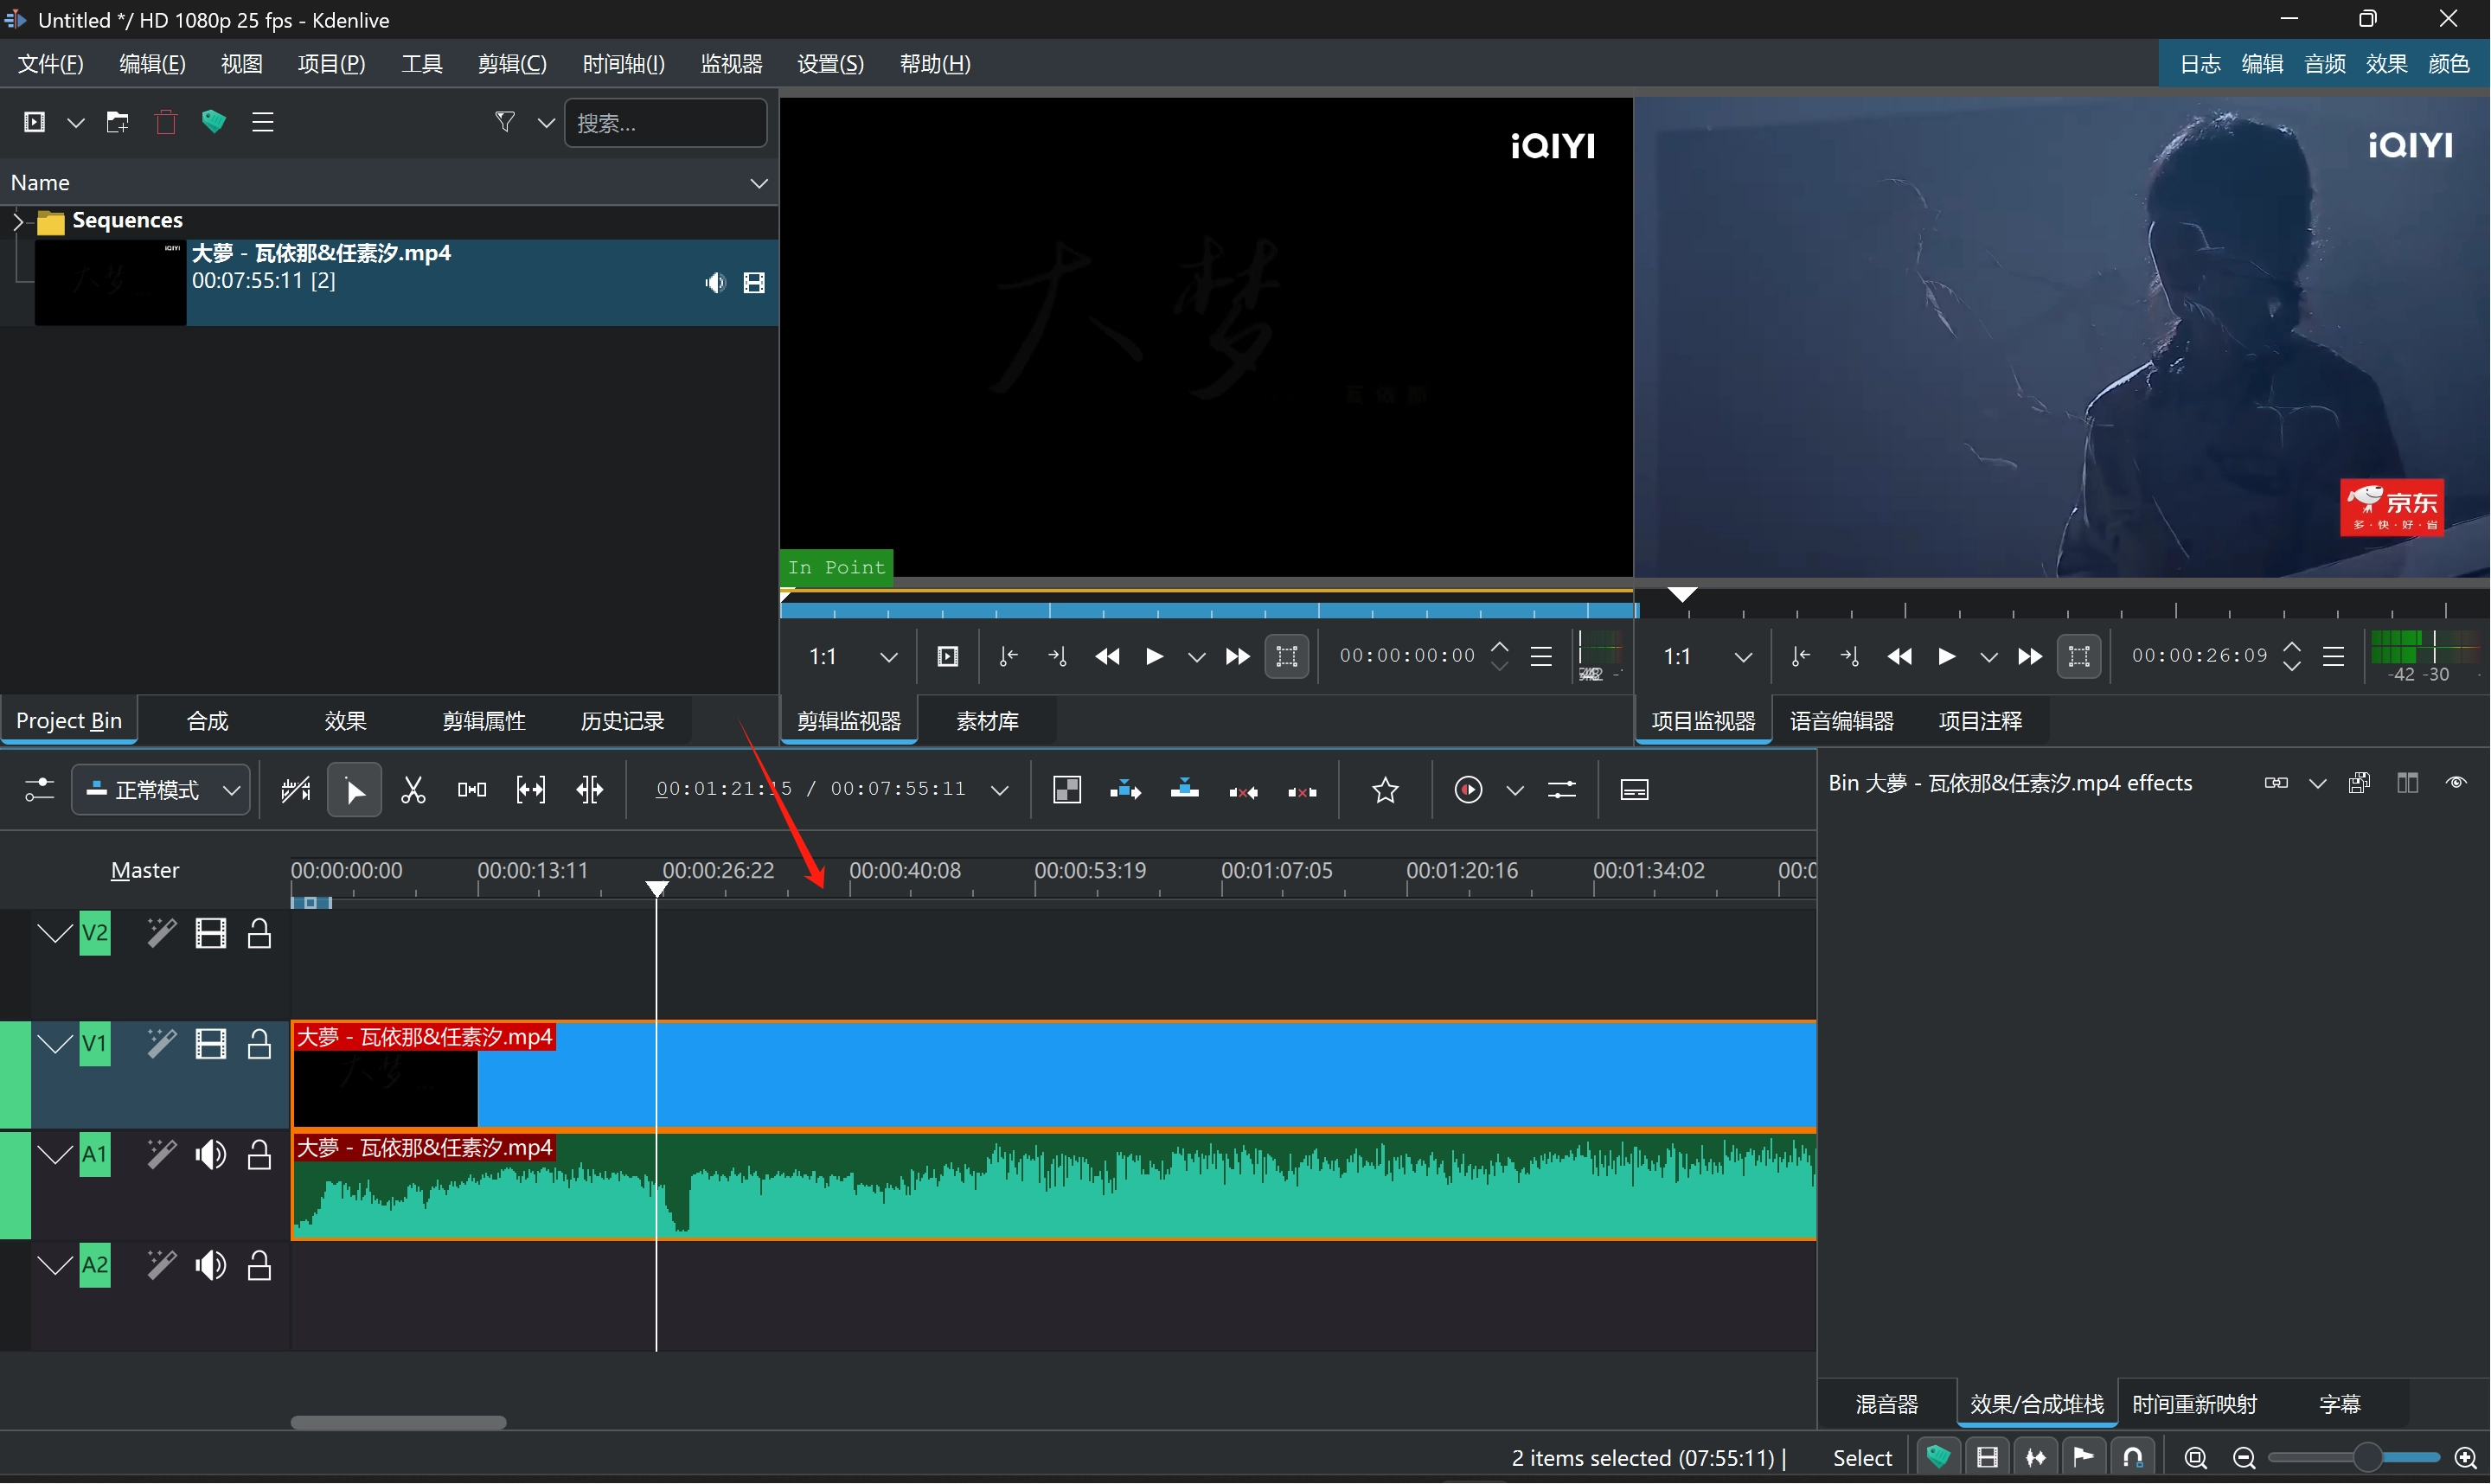Screen dimensions: 2491x1484
Task: Open project monitor 1:1 zoom dropdown
Action: click(1743, 657)
